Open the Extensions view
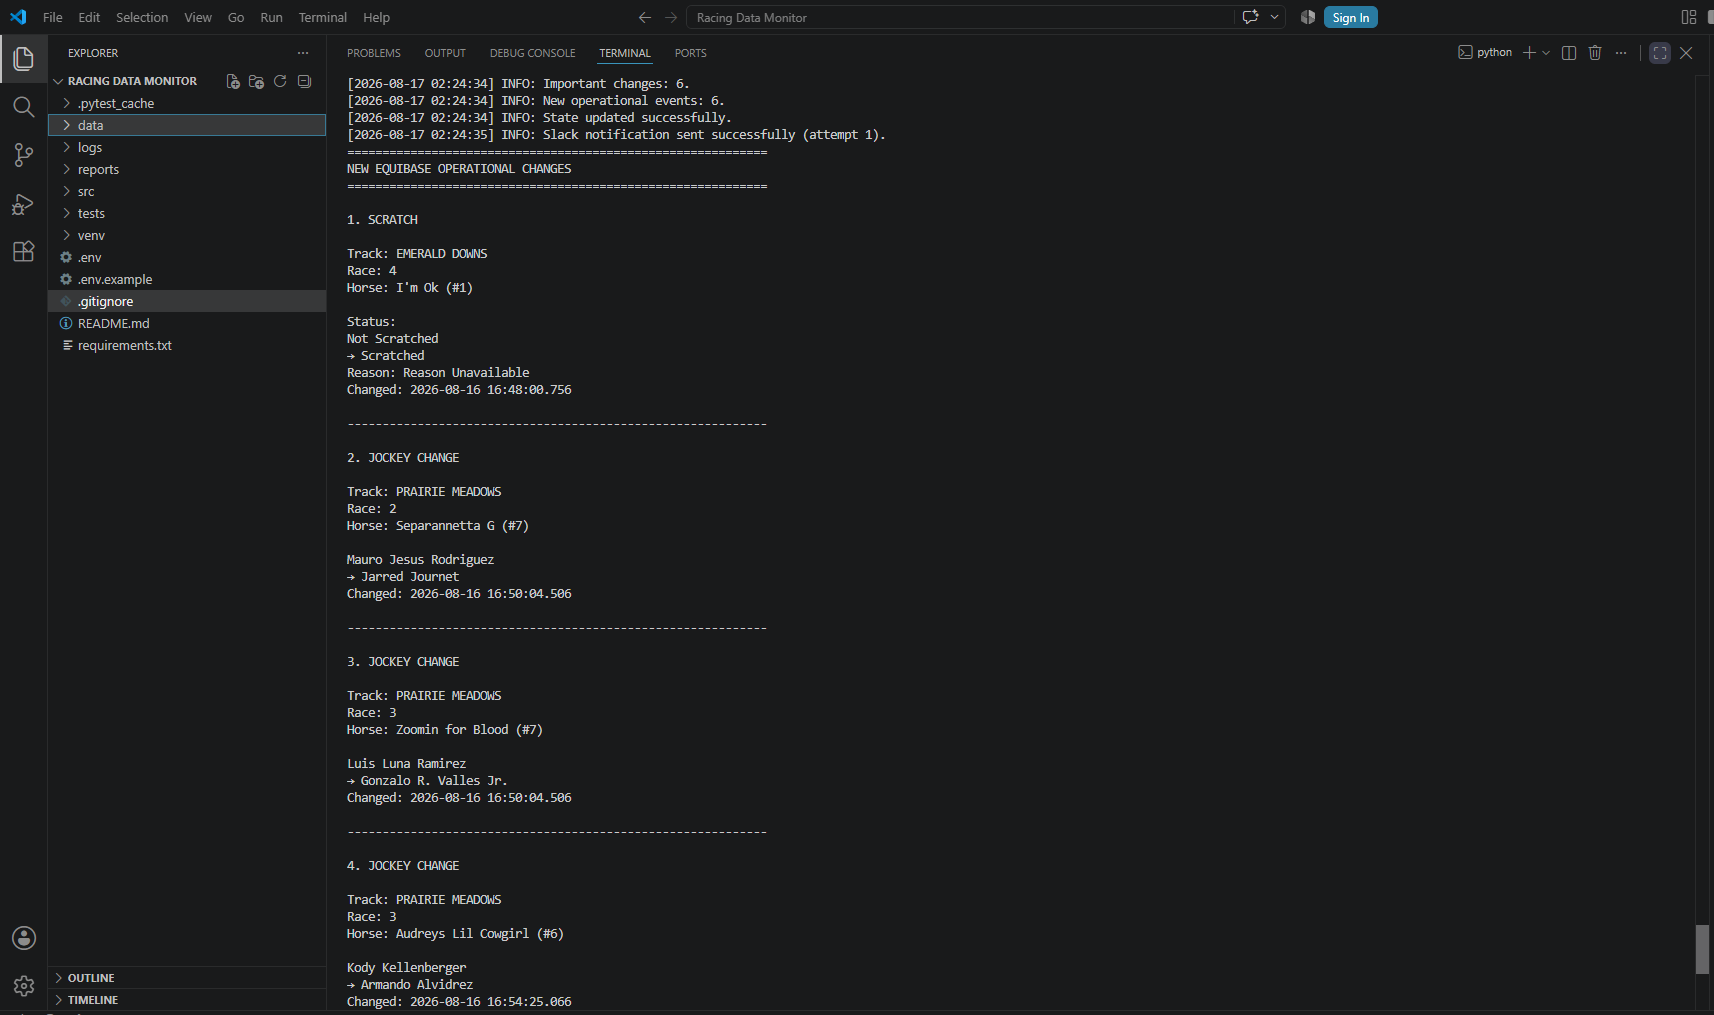This screenshot has width=1714, height=1015. [x=23, y=251]
